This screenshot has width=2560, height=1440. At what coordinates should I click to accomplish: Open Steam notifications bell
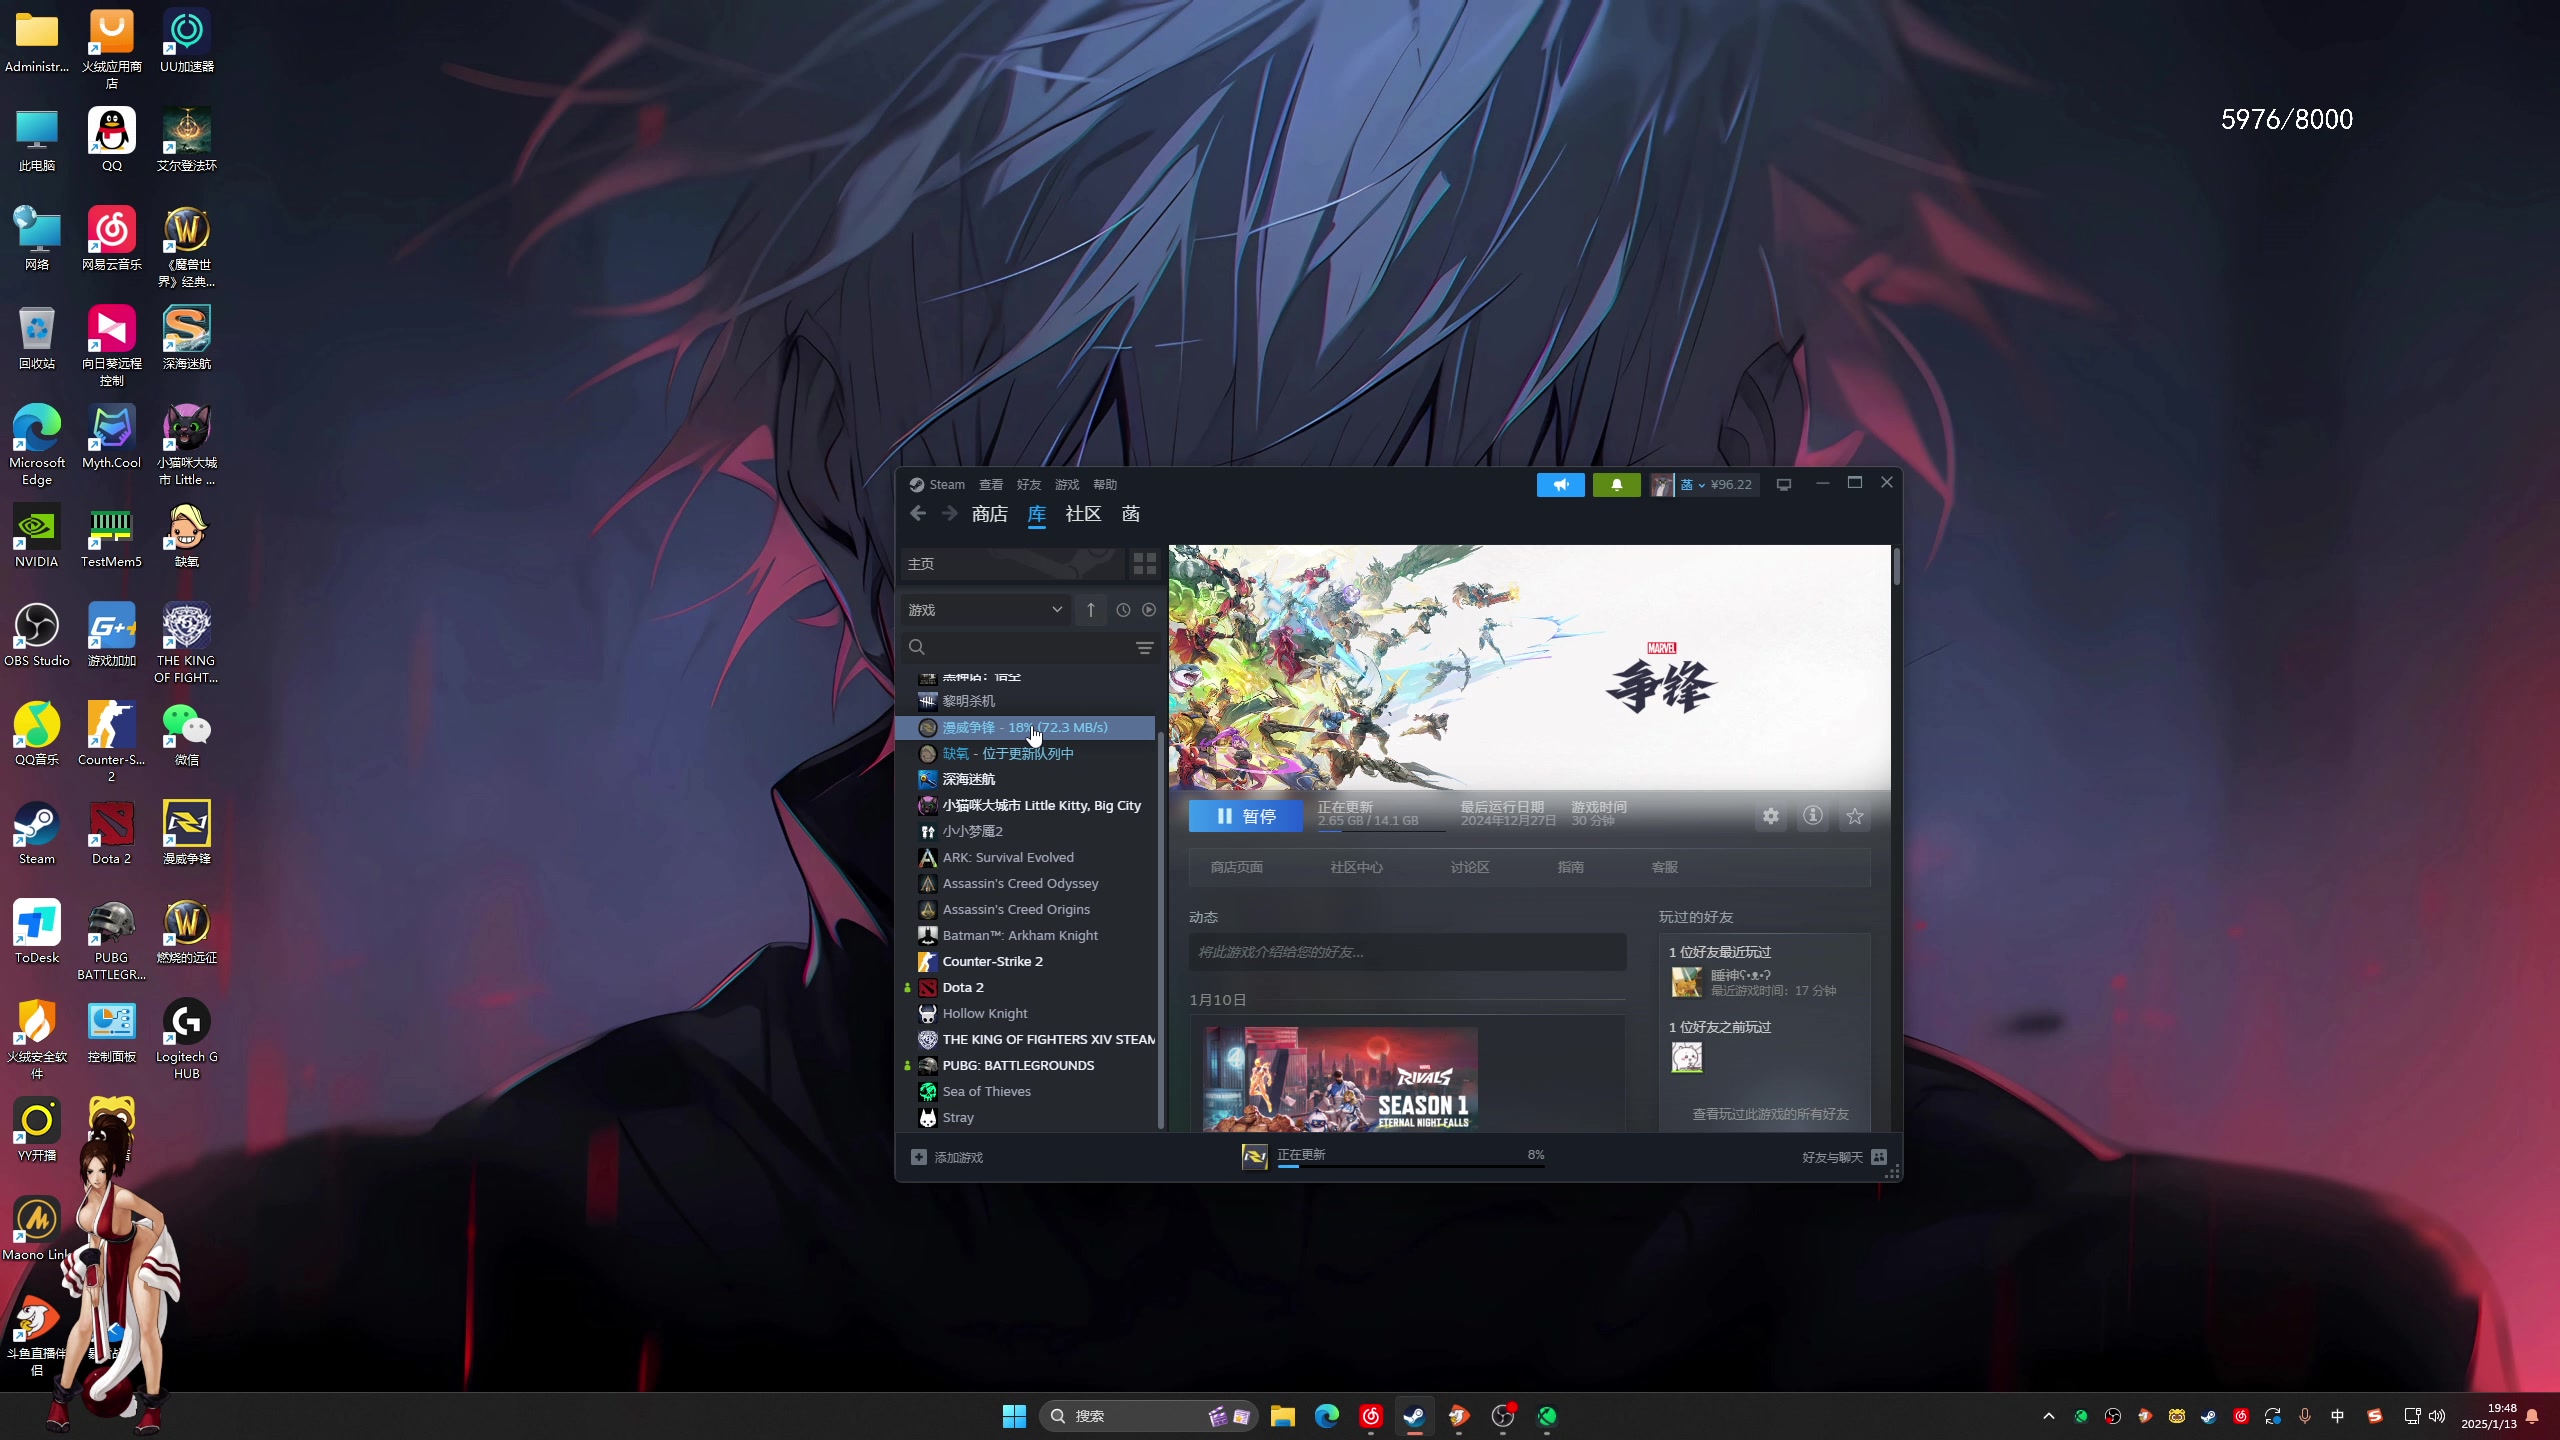tap(1616, 485)
